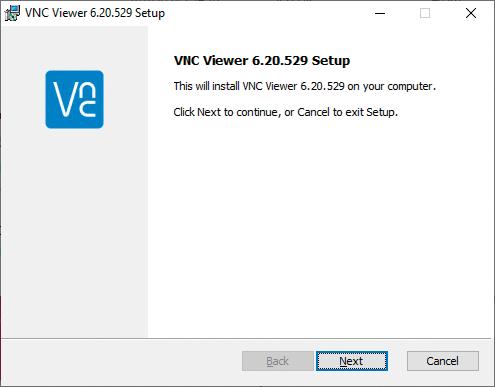This screenshot has width=495, height=387.
Task: Click the horizontal separator above the buttons
Action: pyautogui.click(x=246, y=339)
